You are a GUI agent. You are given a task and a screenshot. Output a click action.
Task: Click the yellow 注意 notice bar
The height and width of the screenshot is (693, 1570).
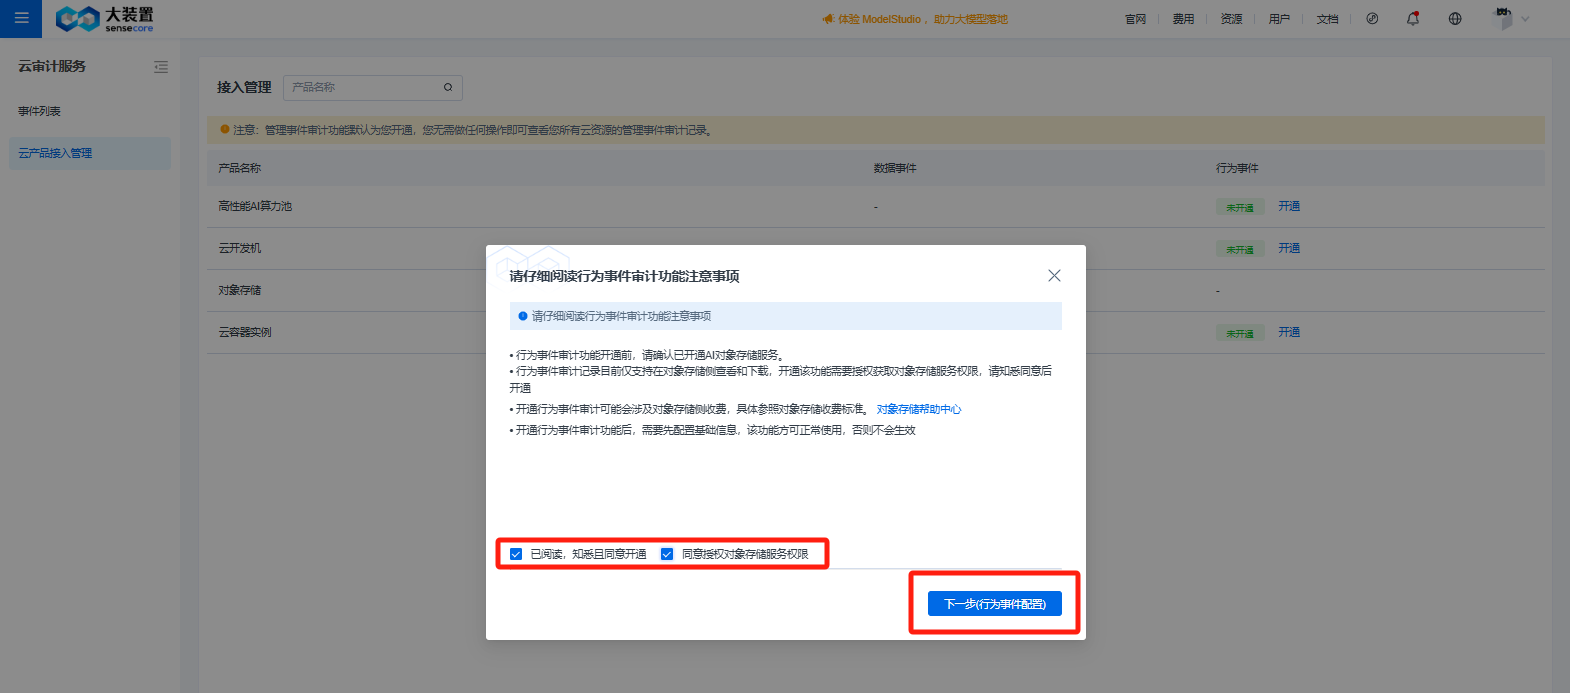876,130
